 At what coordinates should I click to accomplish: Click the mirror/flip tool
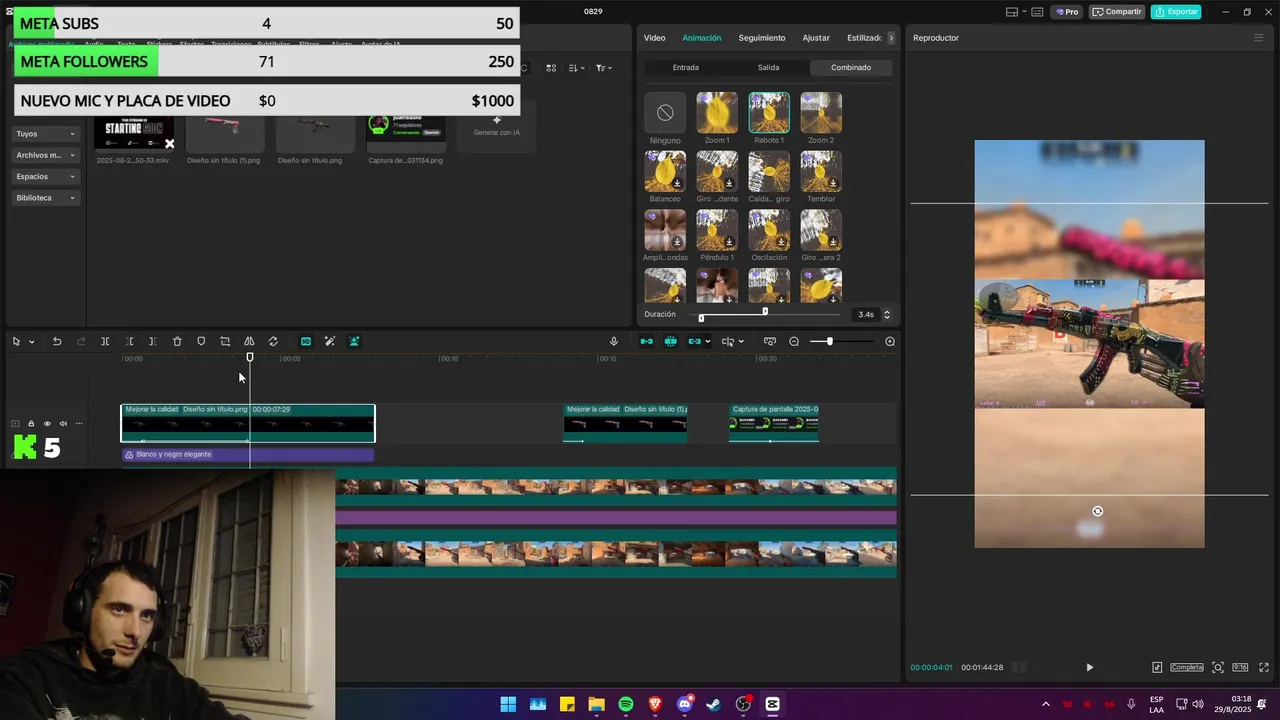249,342
